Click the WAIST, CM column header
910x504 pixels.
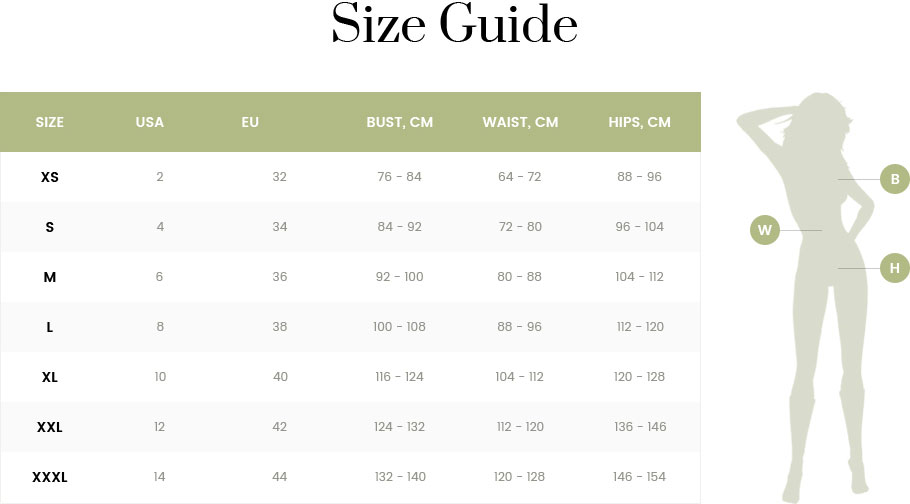coord(520,122)
